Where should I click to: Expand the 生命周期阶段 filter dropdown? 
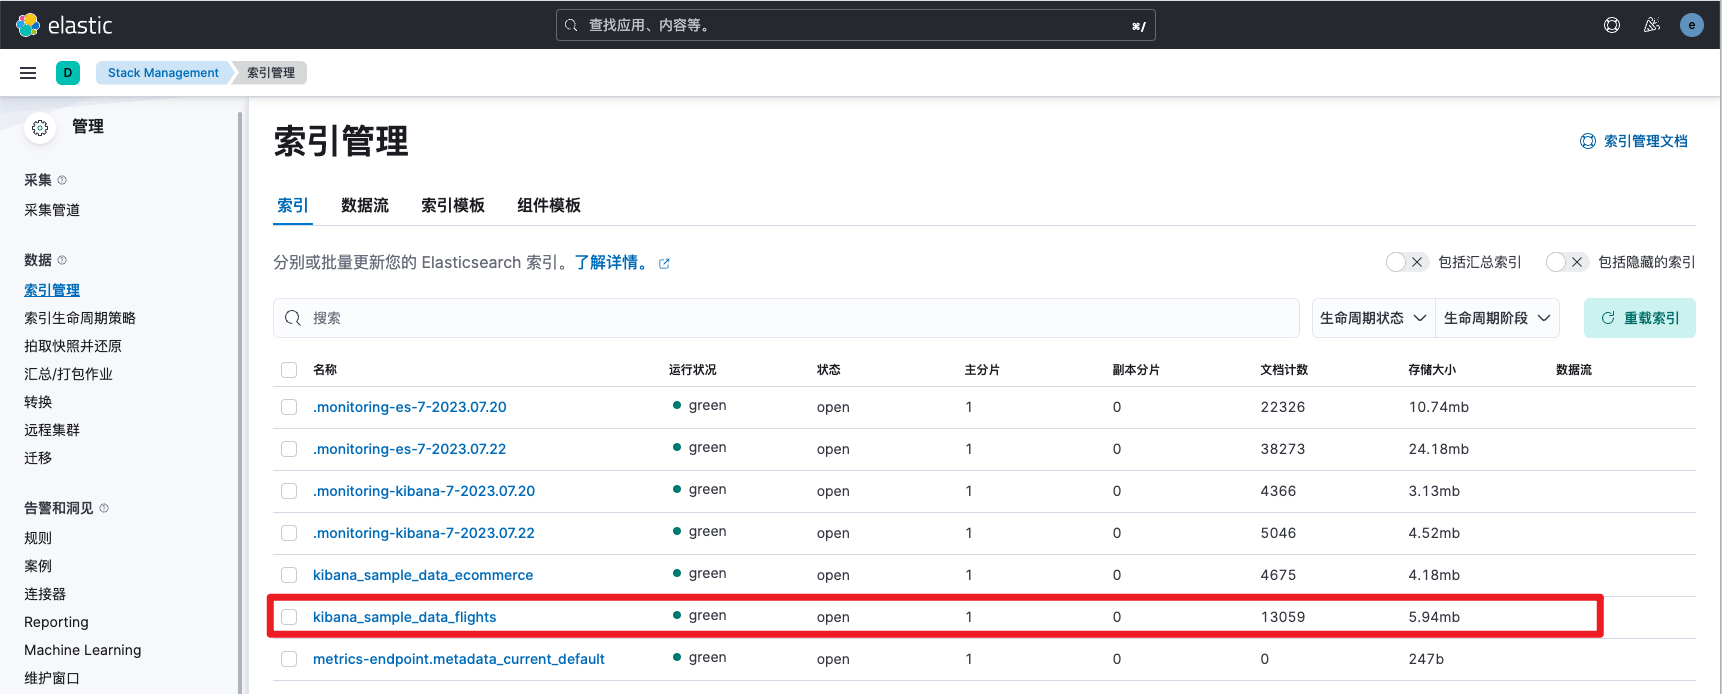click(1497, 318)
